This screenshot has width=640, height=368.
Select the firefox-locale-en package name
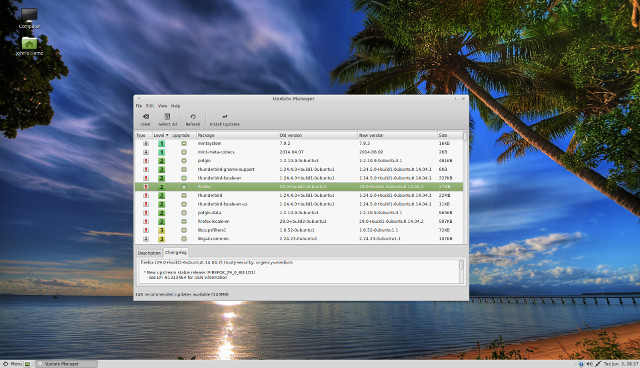tap(213, 222)
